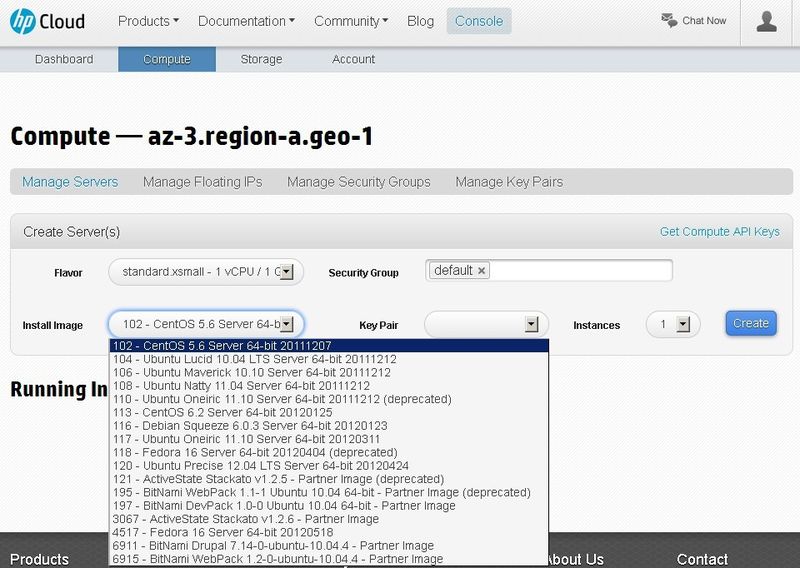The height and width of the screenshot is (568, 800).
Task: Select 110 - Ubuntu Oneiric deprecated image
Action: 329,399
